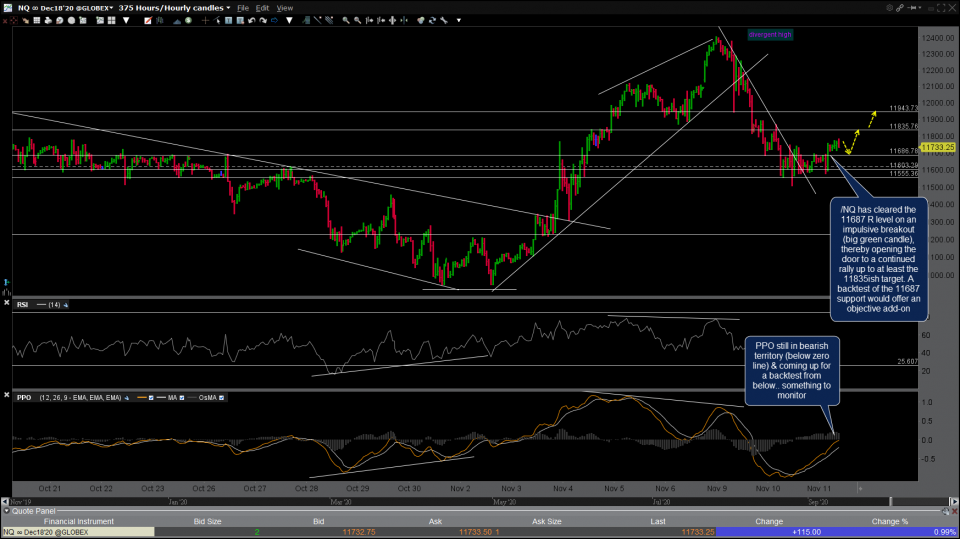This screenshot has width=960, height=539.
Task: Click the green circular dollar icon
Action: point(188,20)
